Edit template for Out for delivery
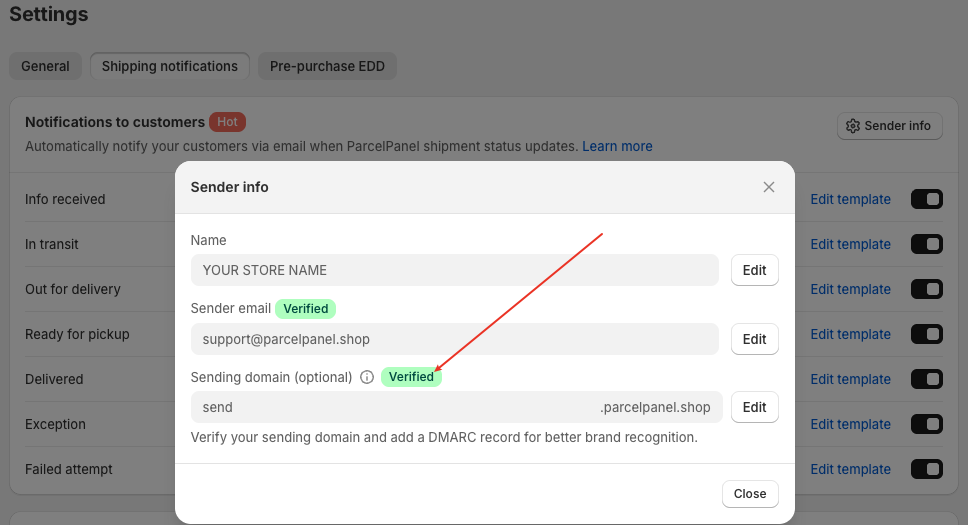 (x=851, y=289)
